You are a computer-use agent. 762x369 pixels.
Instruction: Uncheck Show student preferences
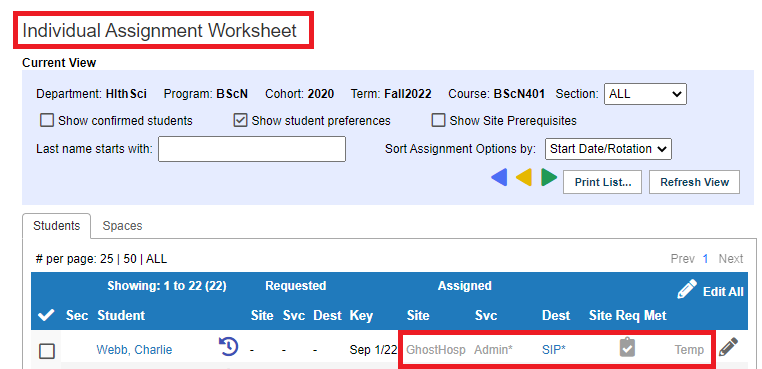pos(240,120)
